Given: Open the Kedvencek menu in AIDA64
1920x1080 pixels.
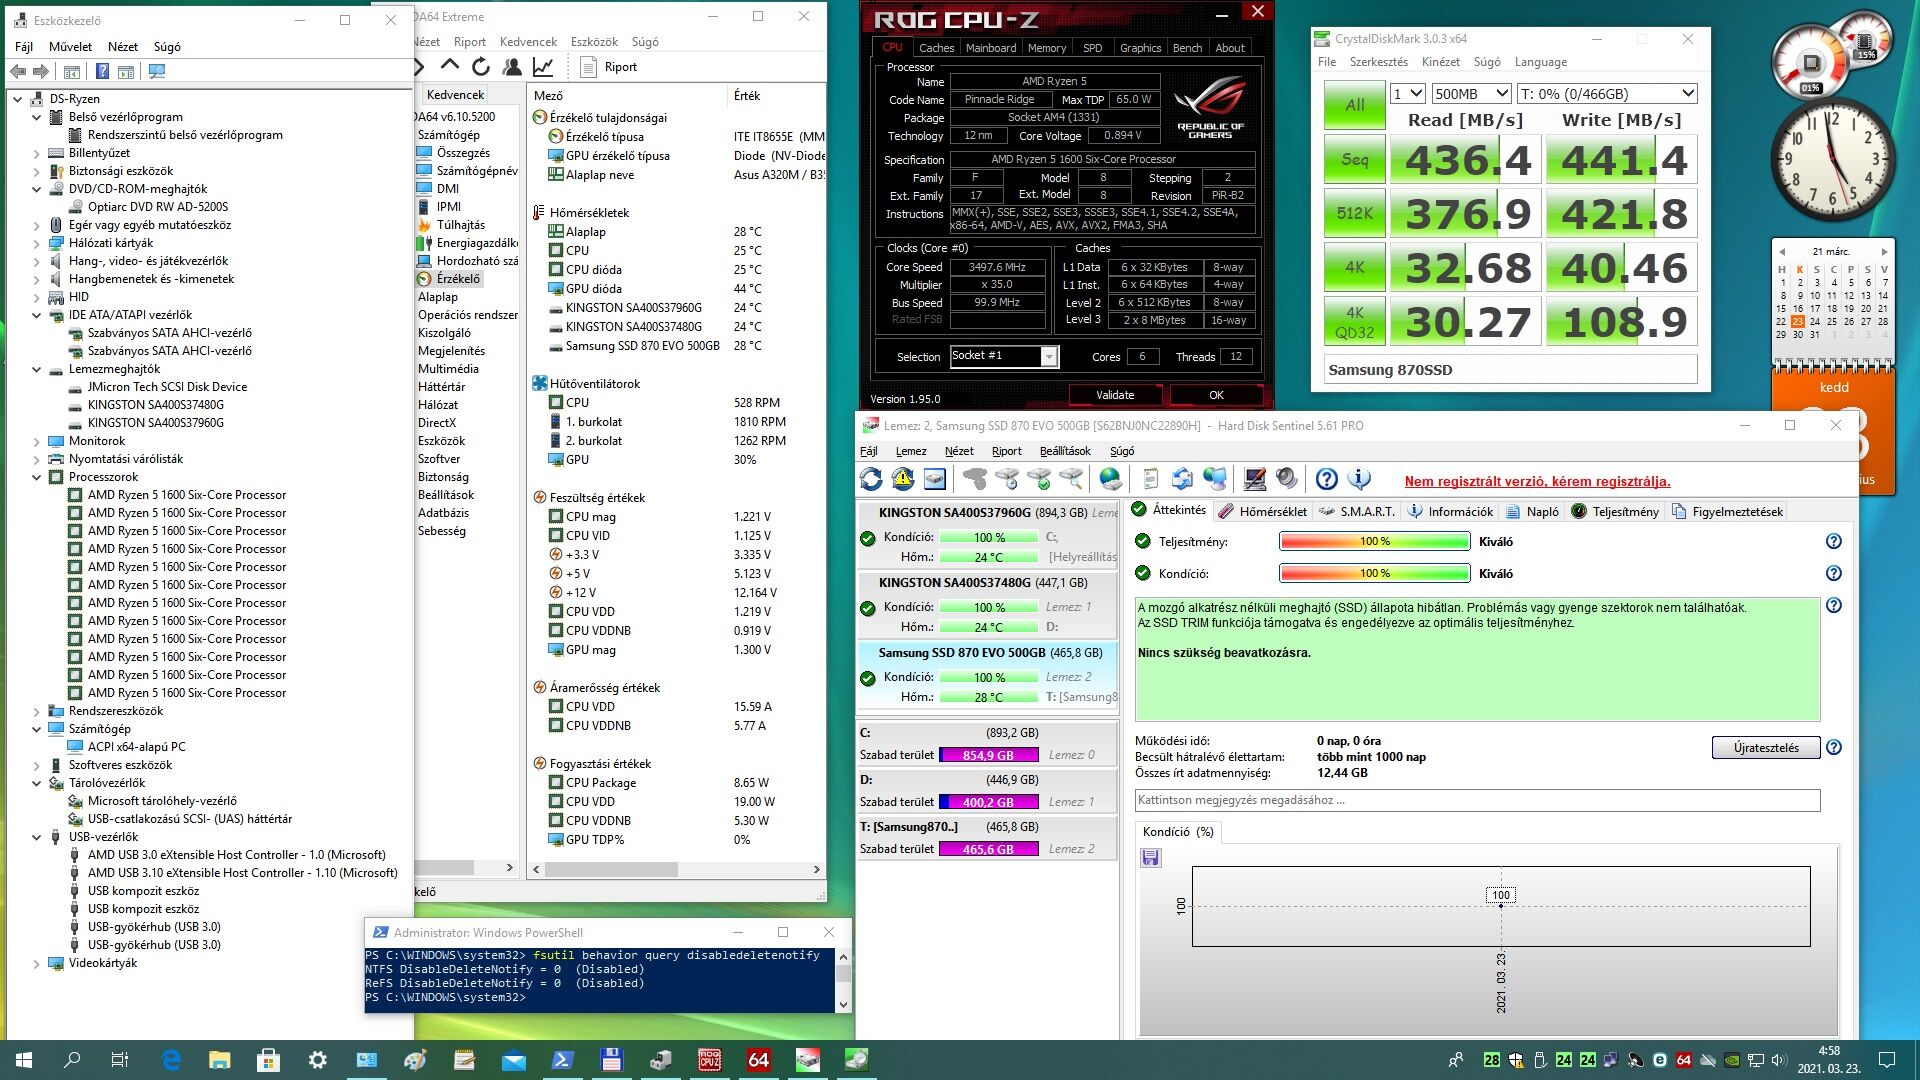Looking at the screenshot, I should click(x=528, y=42).
